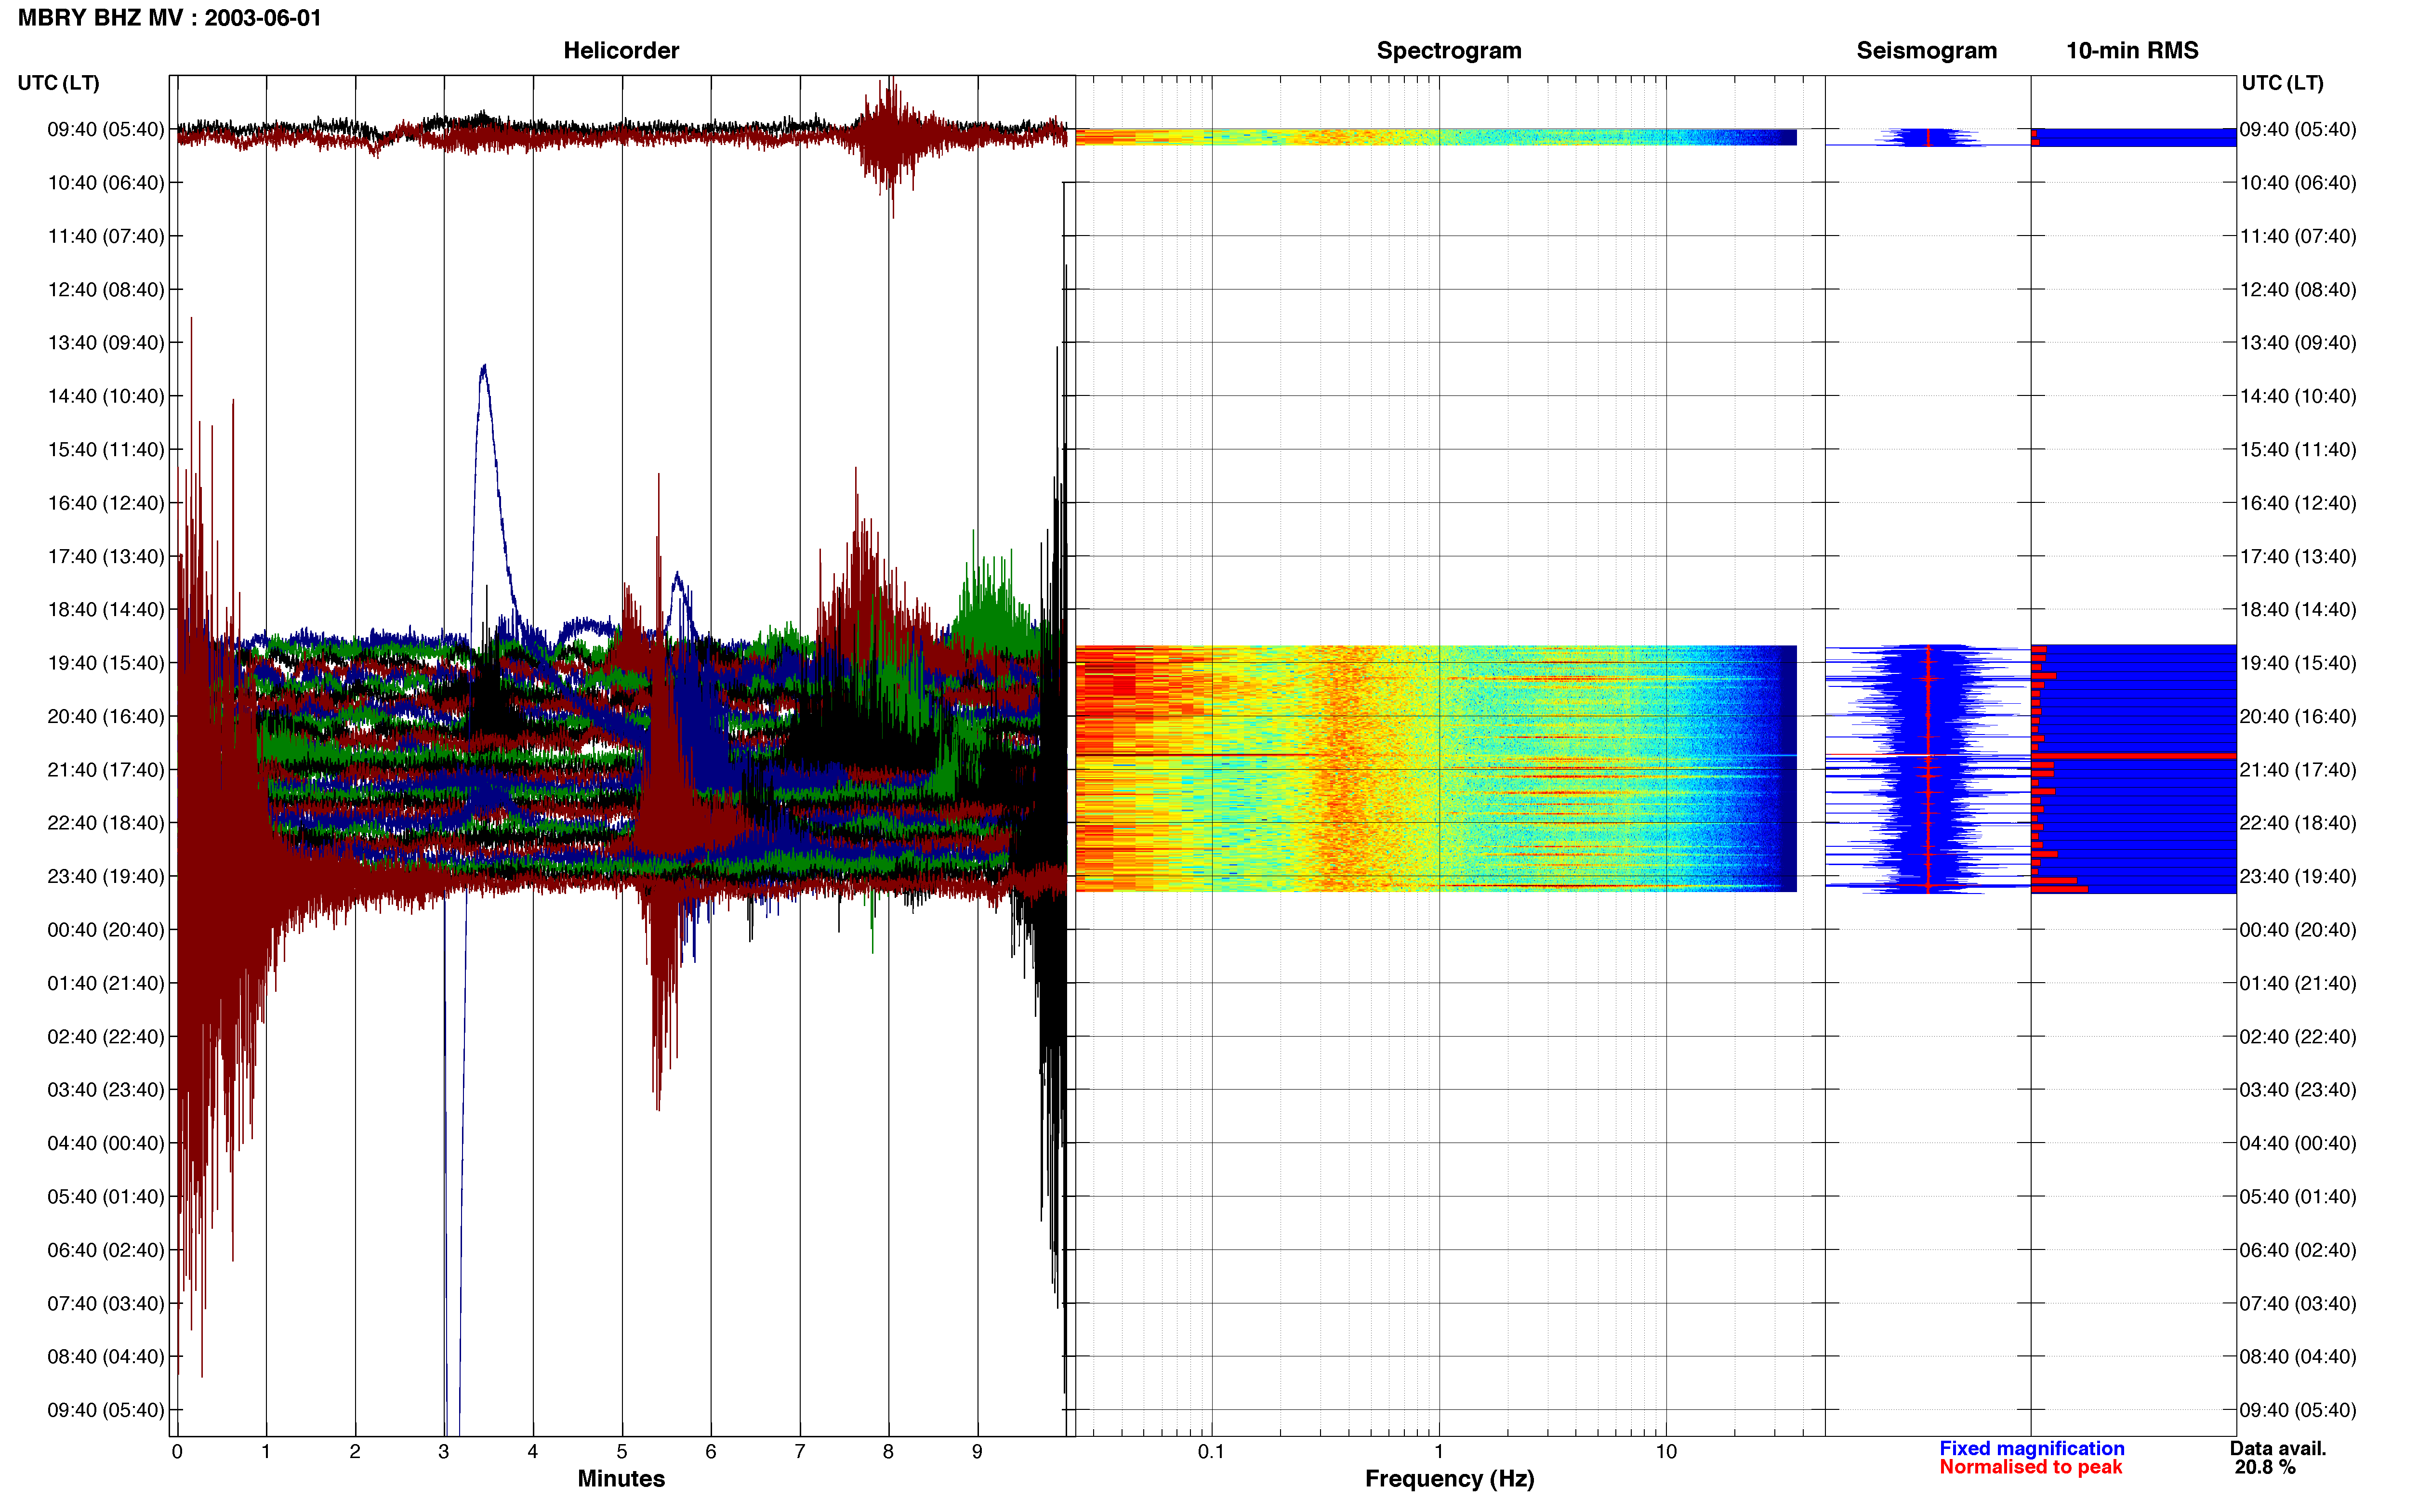Click the '0' tick on the Minutes axis
The height and width of the screenshot is (1512, 2418).
pyautogui.click(x=177, y=1452)
